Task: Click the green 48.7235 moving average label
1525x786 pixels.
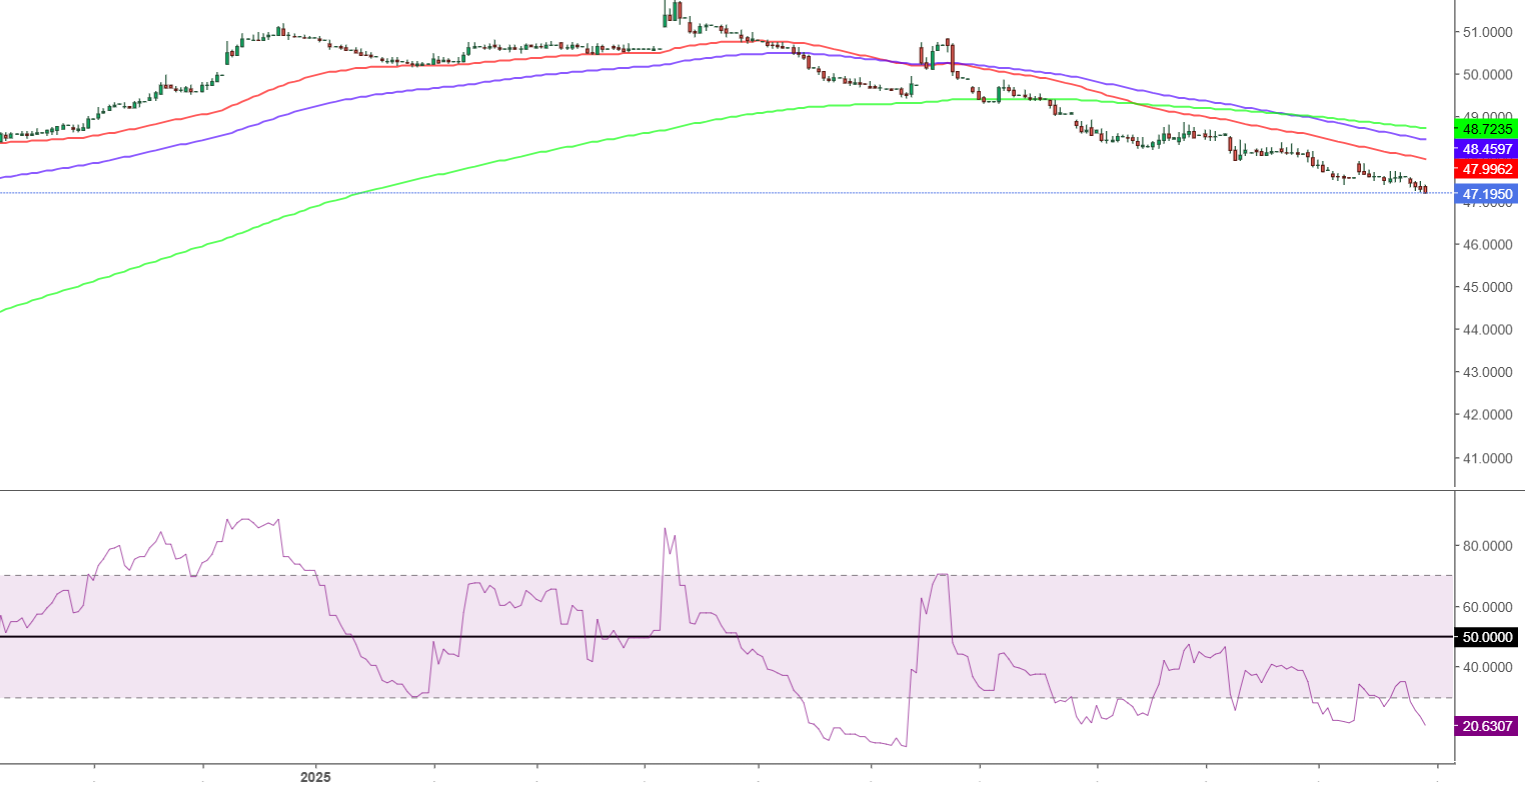Action: click(1485, 129)
